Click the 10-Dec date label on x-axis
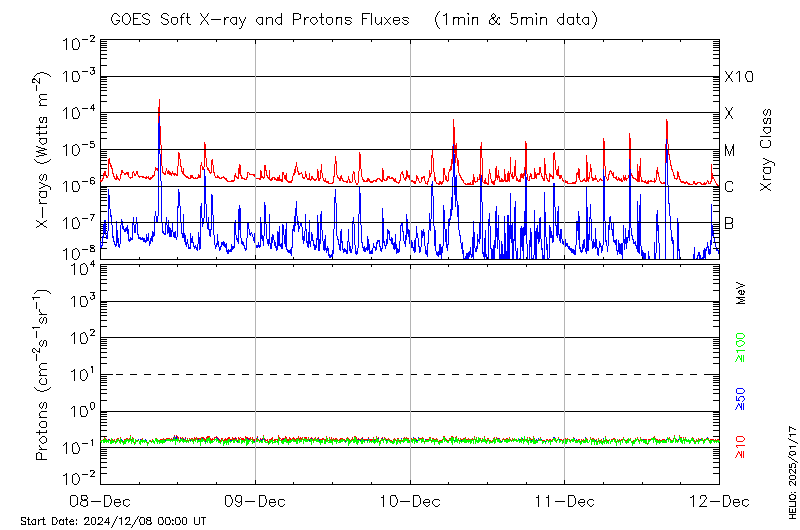This screenshot has height=530, width=800. click(410, 500)
